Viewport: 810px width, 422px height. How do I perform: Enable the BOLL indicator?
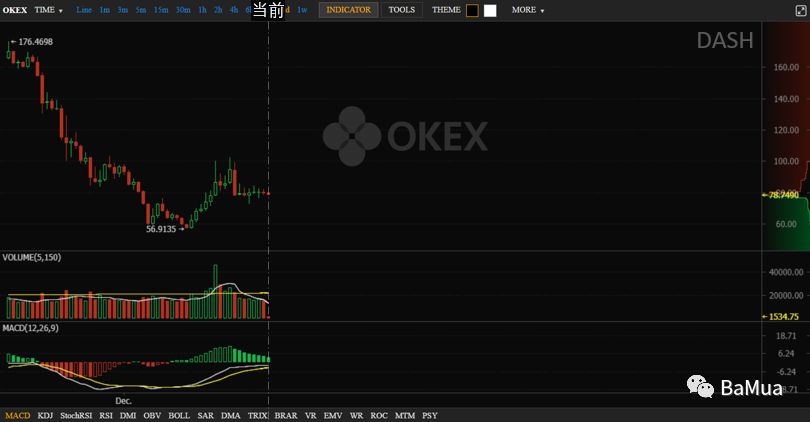click(x=179, y=415)
